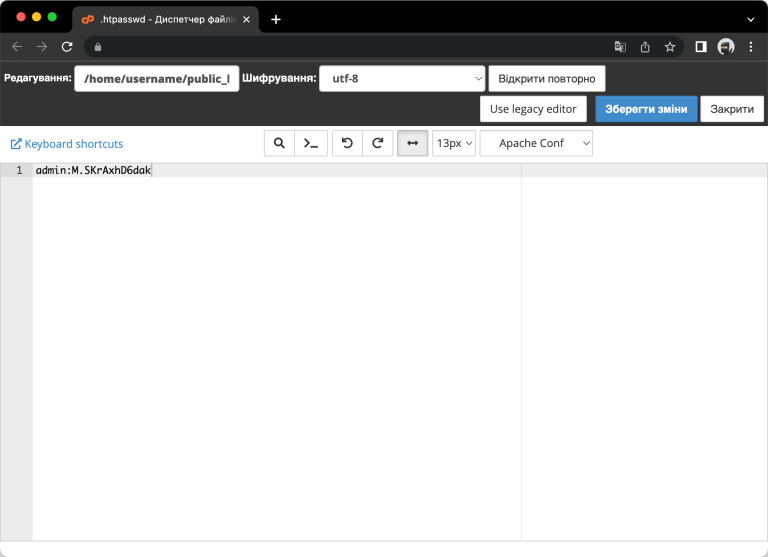
Task: Open the go-to-line command prompt icon
Action: (311, 143)
